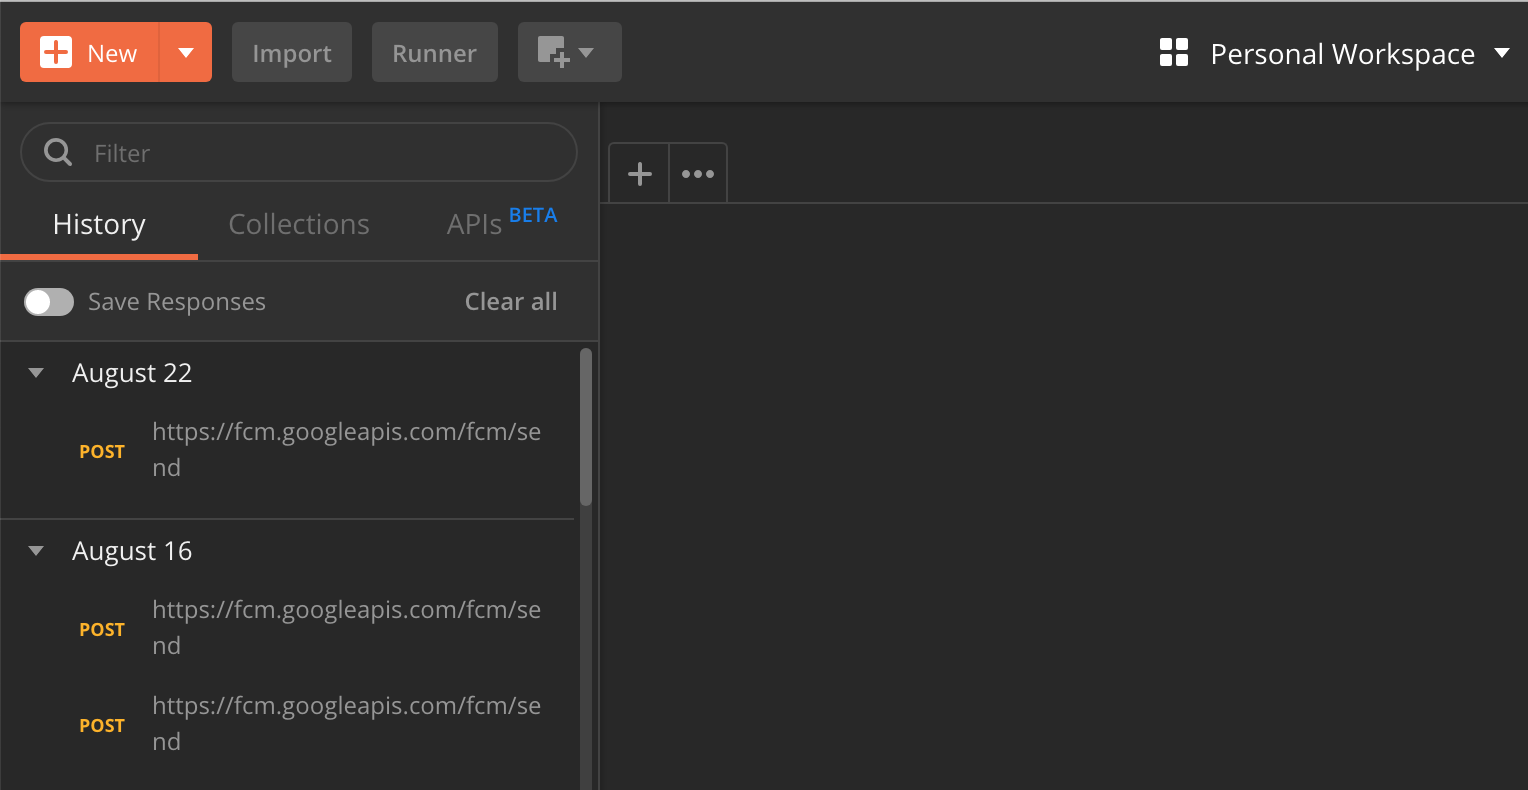Open the New button dropdown arrow
The height and width of the screenshot is (790, 1528).
click(186, 52)
